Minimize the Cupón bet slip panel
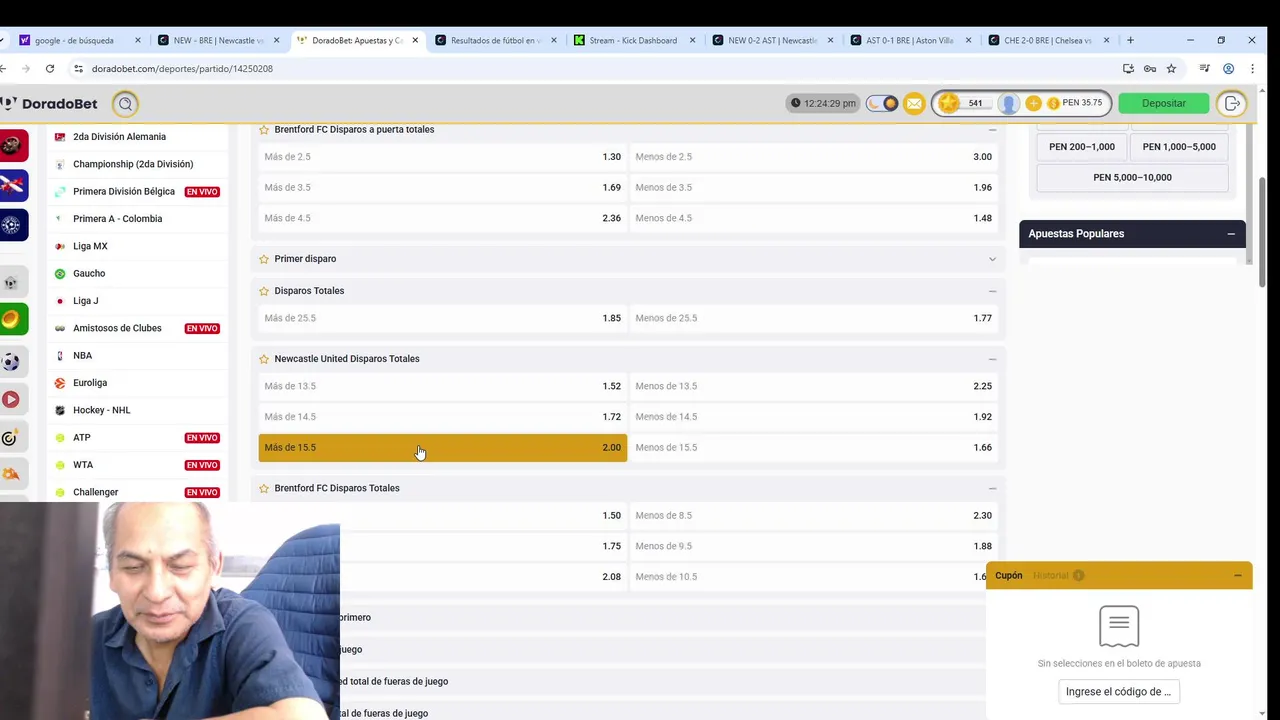Viewport: 1280px width, 720px height. [x=1237, y=576]
